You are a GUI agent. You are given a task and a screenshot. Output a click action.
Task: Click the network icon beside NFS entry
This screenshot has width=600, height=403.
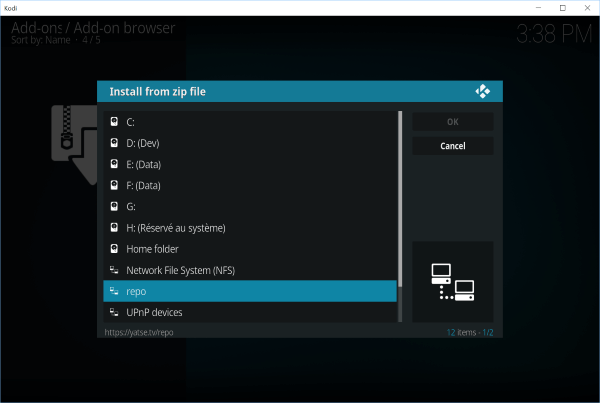click(x=114, y=270)
